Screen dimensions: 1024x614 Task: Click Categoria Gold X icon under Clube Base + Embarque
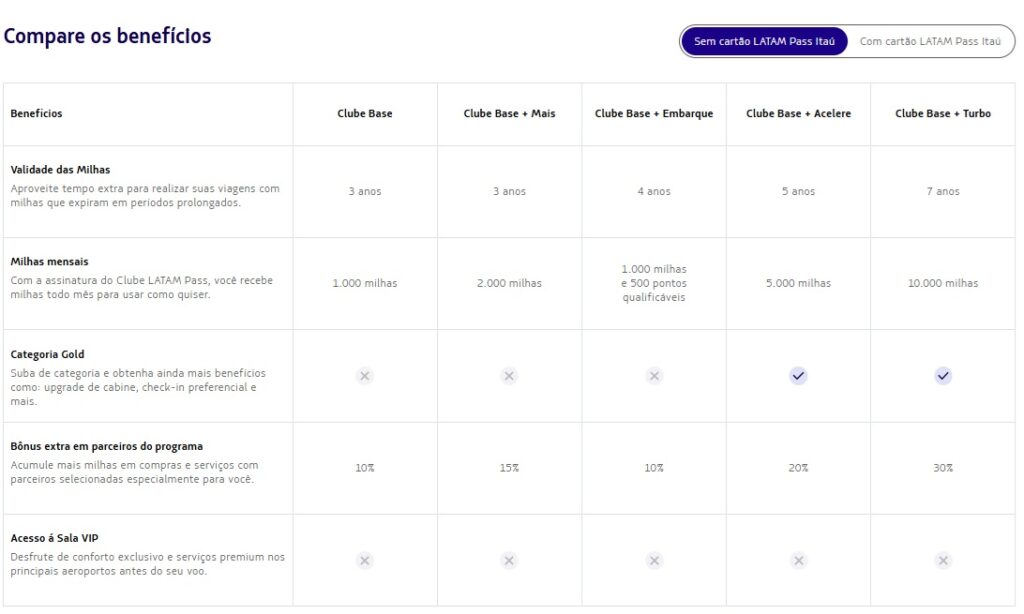(654, 376)
